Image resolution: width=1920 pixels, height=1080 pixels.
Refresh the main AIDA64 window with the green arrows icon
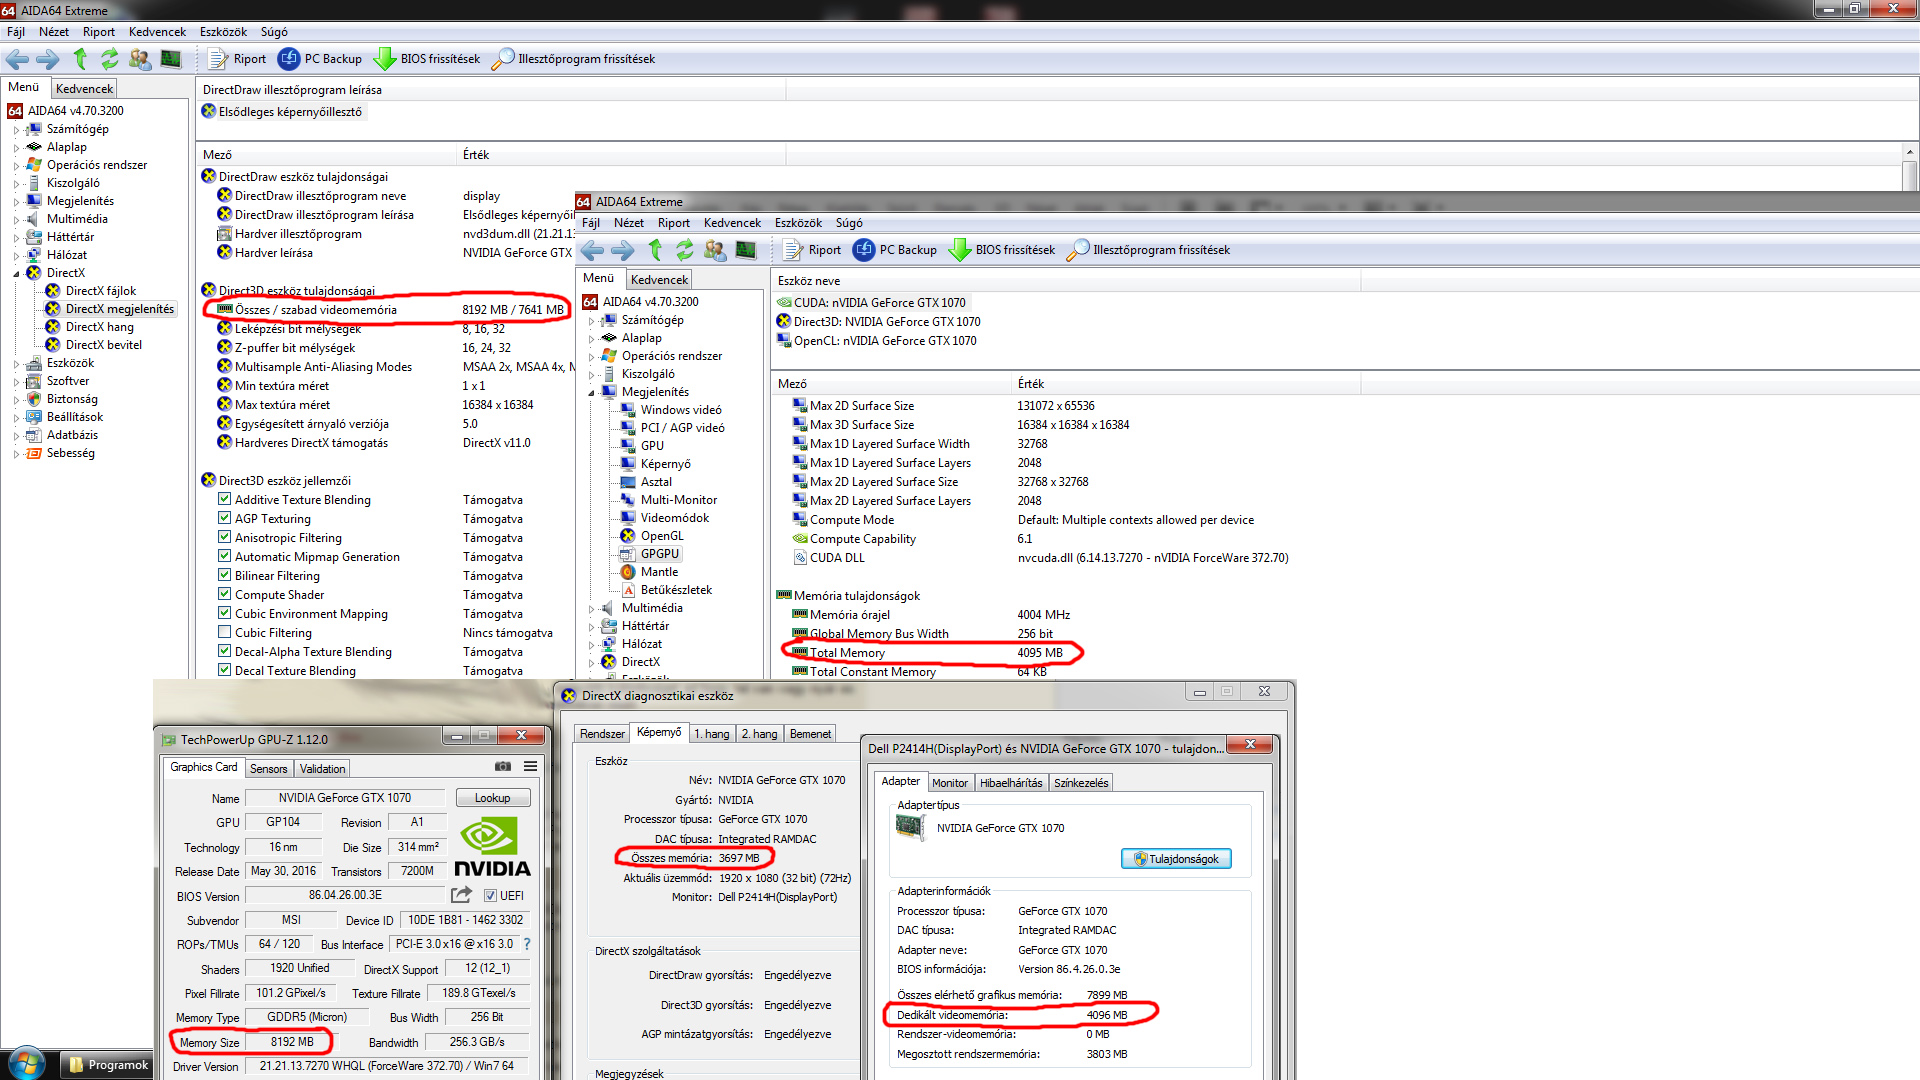[x=109, y=59]
